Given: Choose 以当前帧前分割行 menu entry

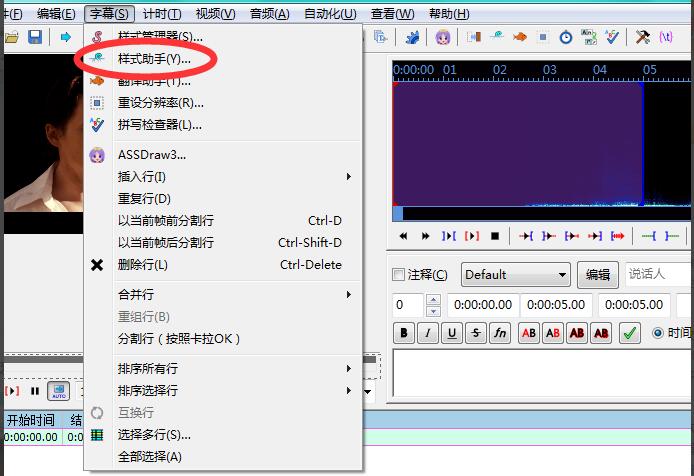Looking at the screenshot, I should (x=224, y=221).
